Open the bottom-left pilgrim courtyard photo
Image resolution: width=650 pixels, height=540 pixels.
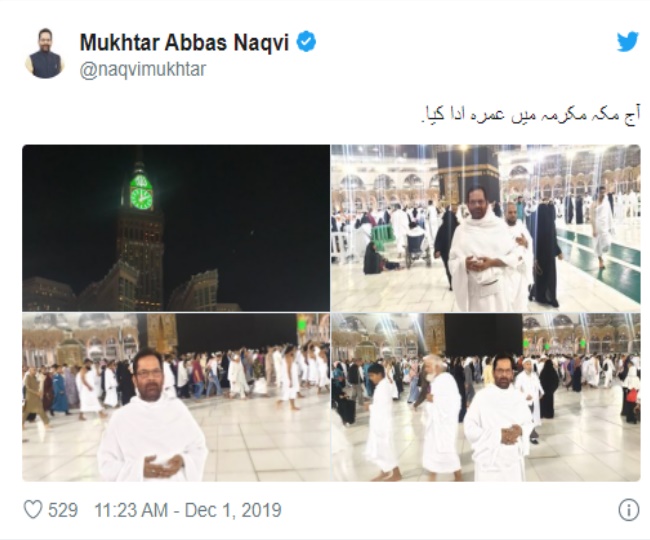(x=176, y=397)
